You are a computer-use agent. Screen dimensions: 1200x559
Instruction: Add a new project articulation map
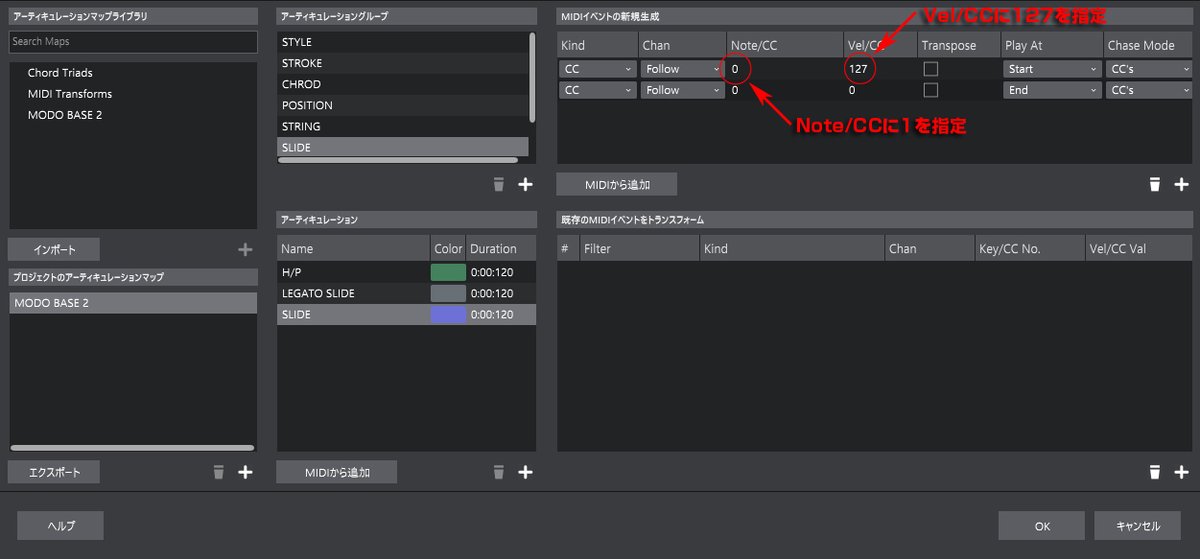(245, 472)
